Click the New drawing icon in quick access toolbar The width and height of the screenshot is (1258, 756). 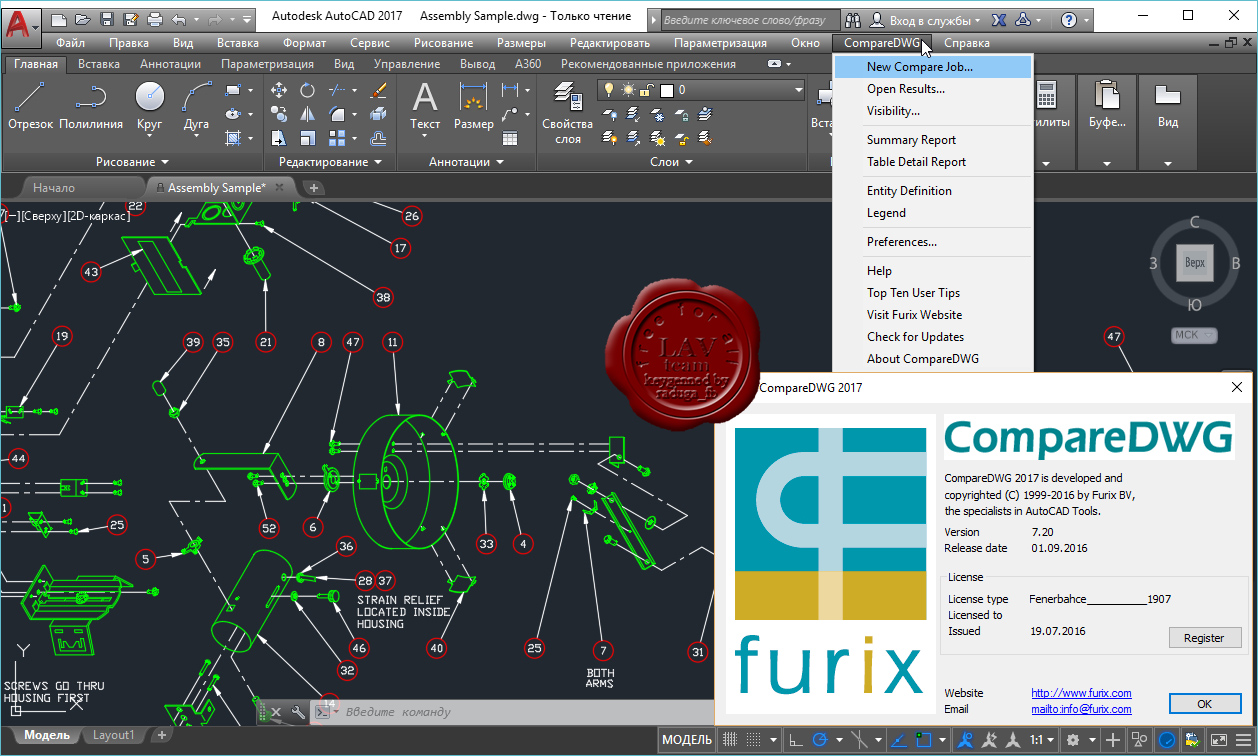(58, 19)
